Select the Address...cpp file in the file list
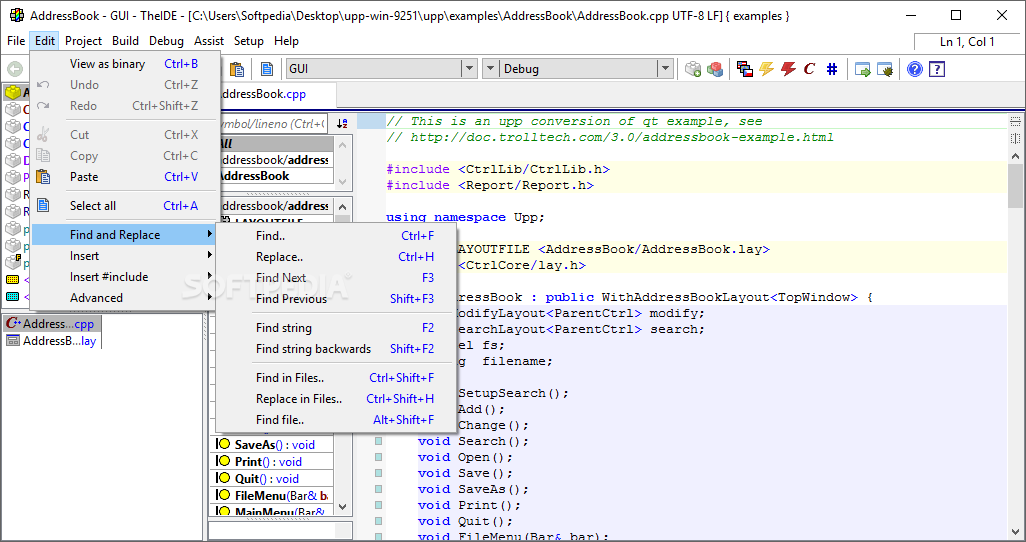The image size is (1026, 542). (x=50, y=323)
